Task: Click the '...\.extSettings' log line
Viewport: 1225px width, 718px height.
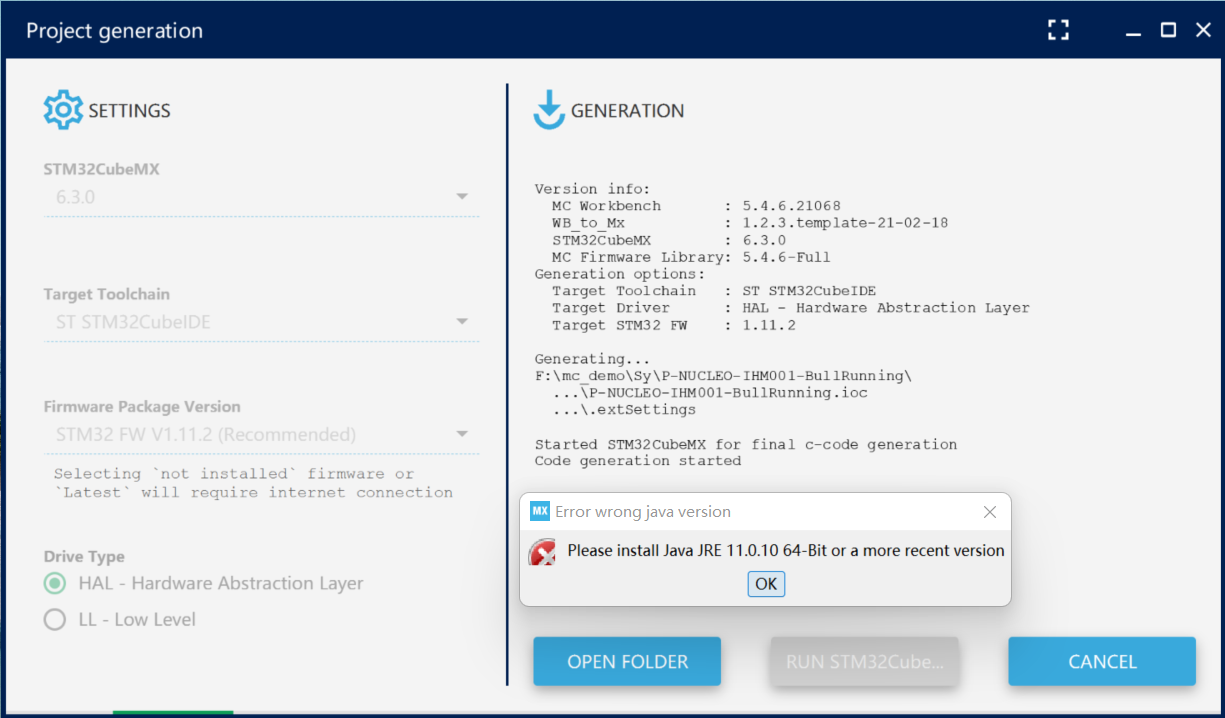Action: (624, 410)
